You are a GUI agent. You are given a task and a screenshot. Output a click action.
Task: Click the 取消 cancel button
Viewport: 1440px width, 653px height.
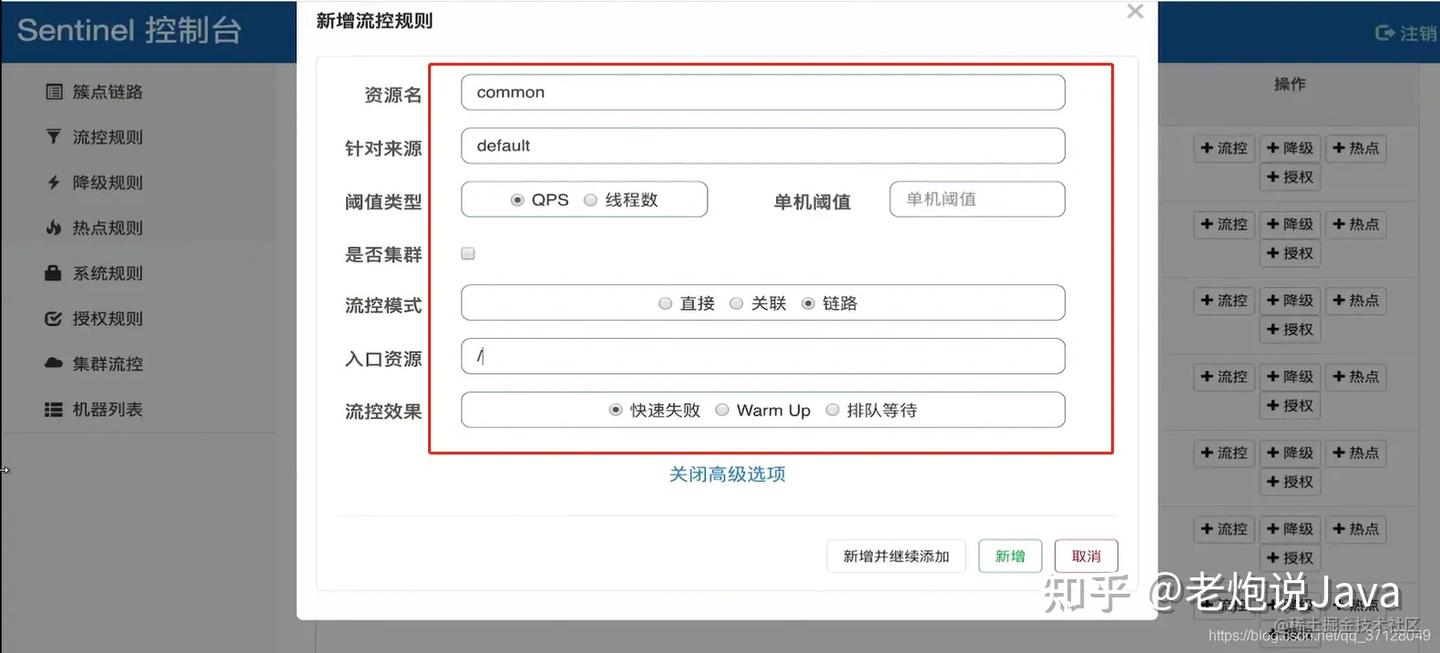point(1086,556)
